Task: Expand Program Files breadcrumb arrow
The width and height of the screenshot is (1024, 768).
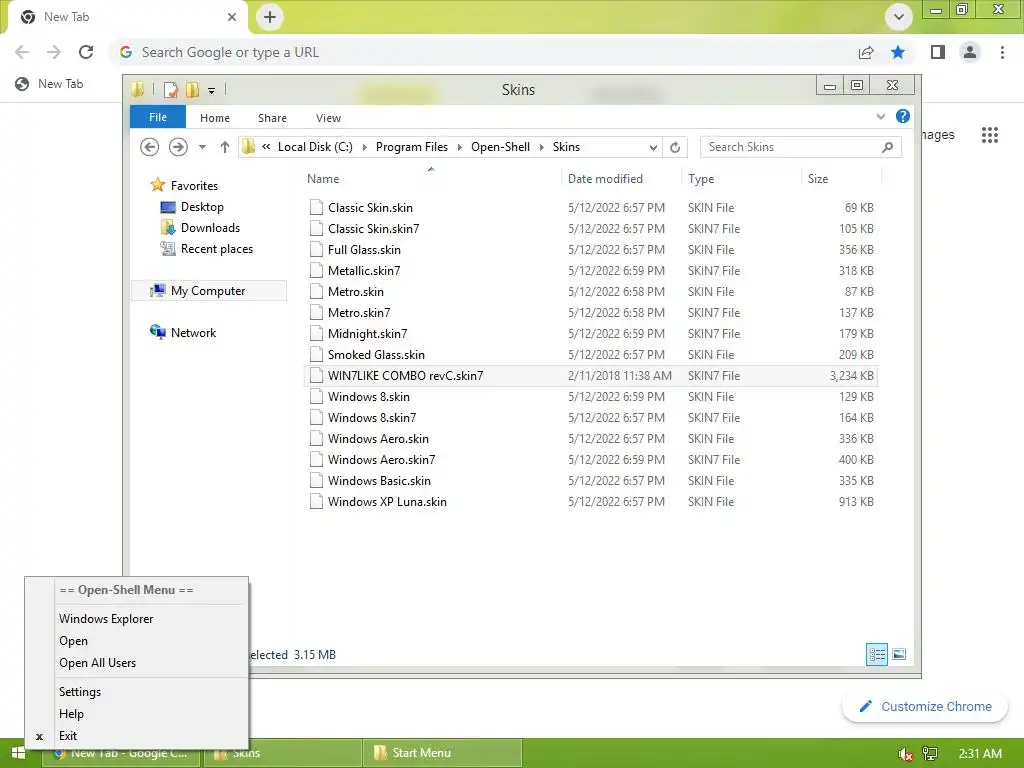Action: (x=459, y=147)
